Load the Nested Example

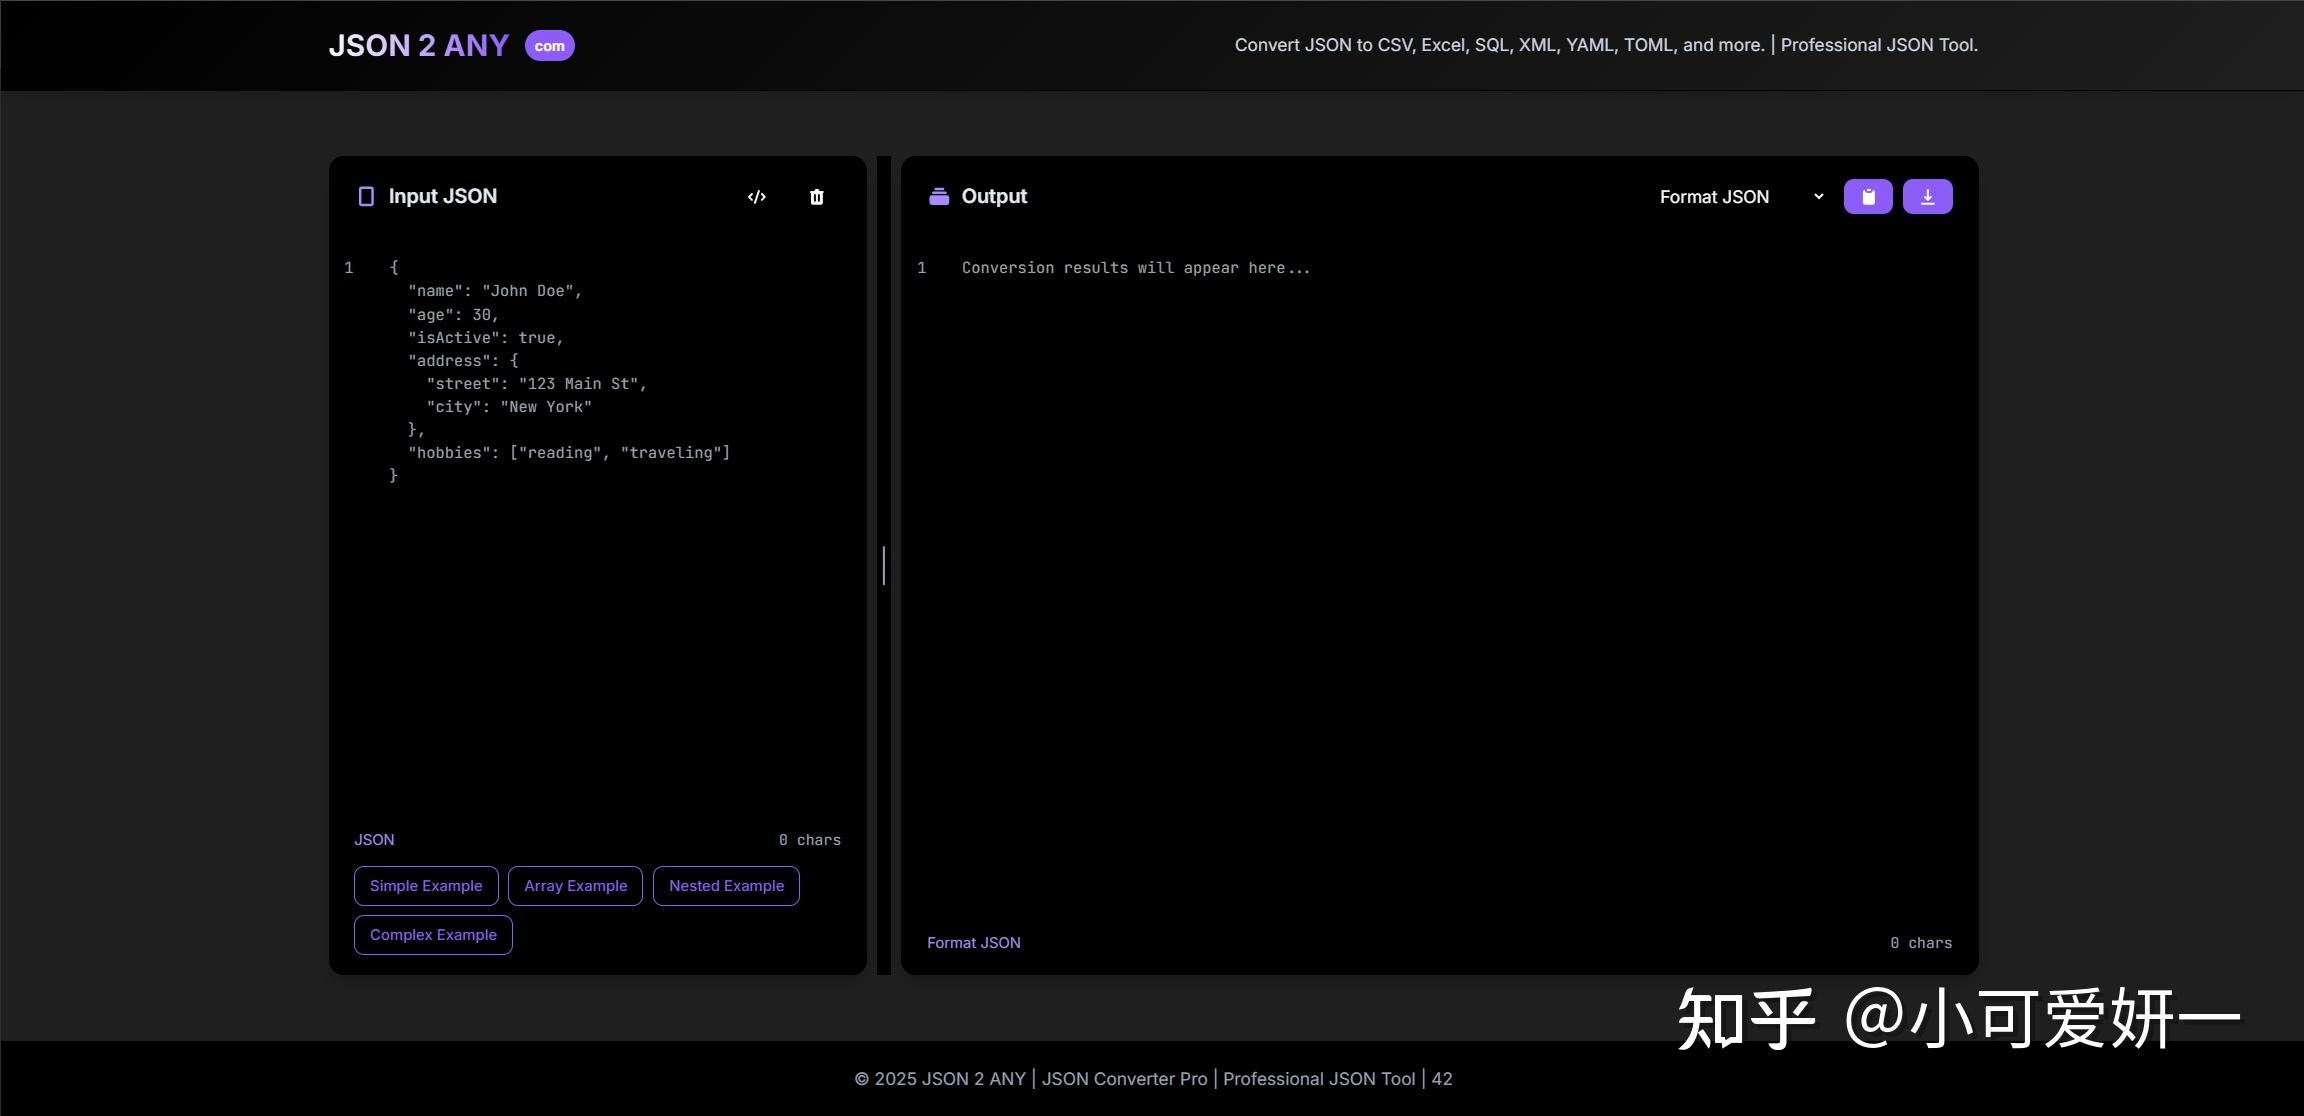tap(726, 886)
